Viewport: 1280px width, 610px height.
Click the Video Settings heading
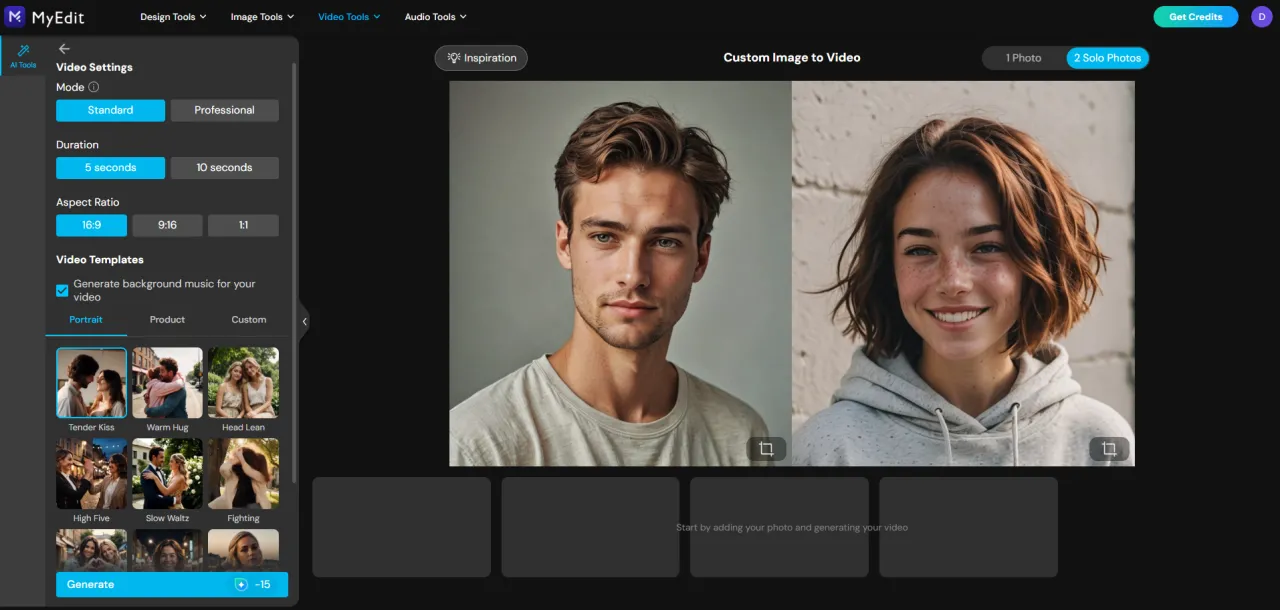(x=94, y=67)
